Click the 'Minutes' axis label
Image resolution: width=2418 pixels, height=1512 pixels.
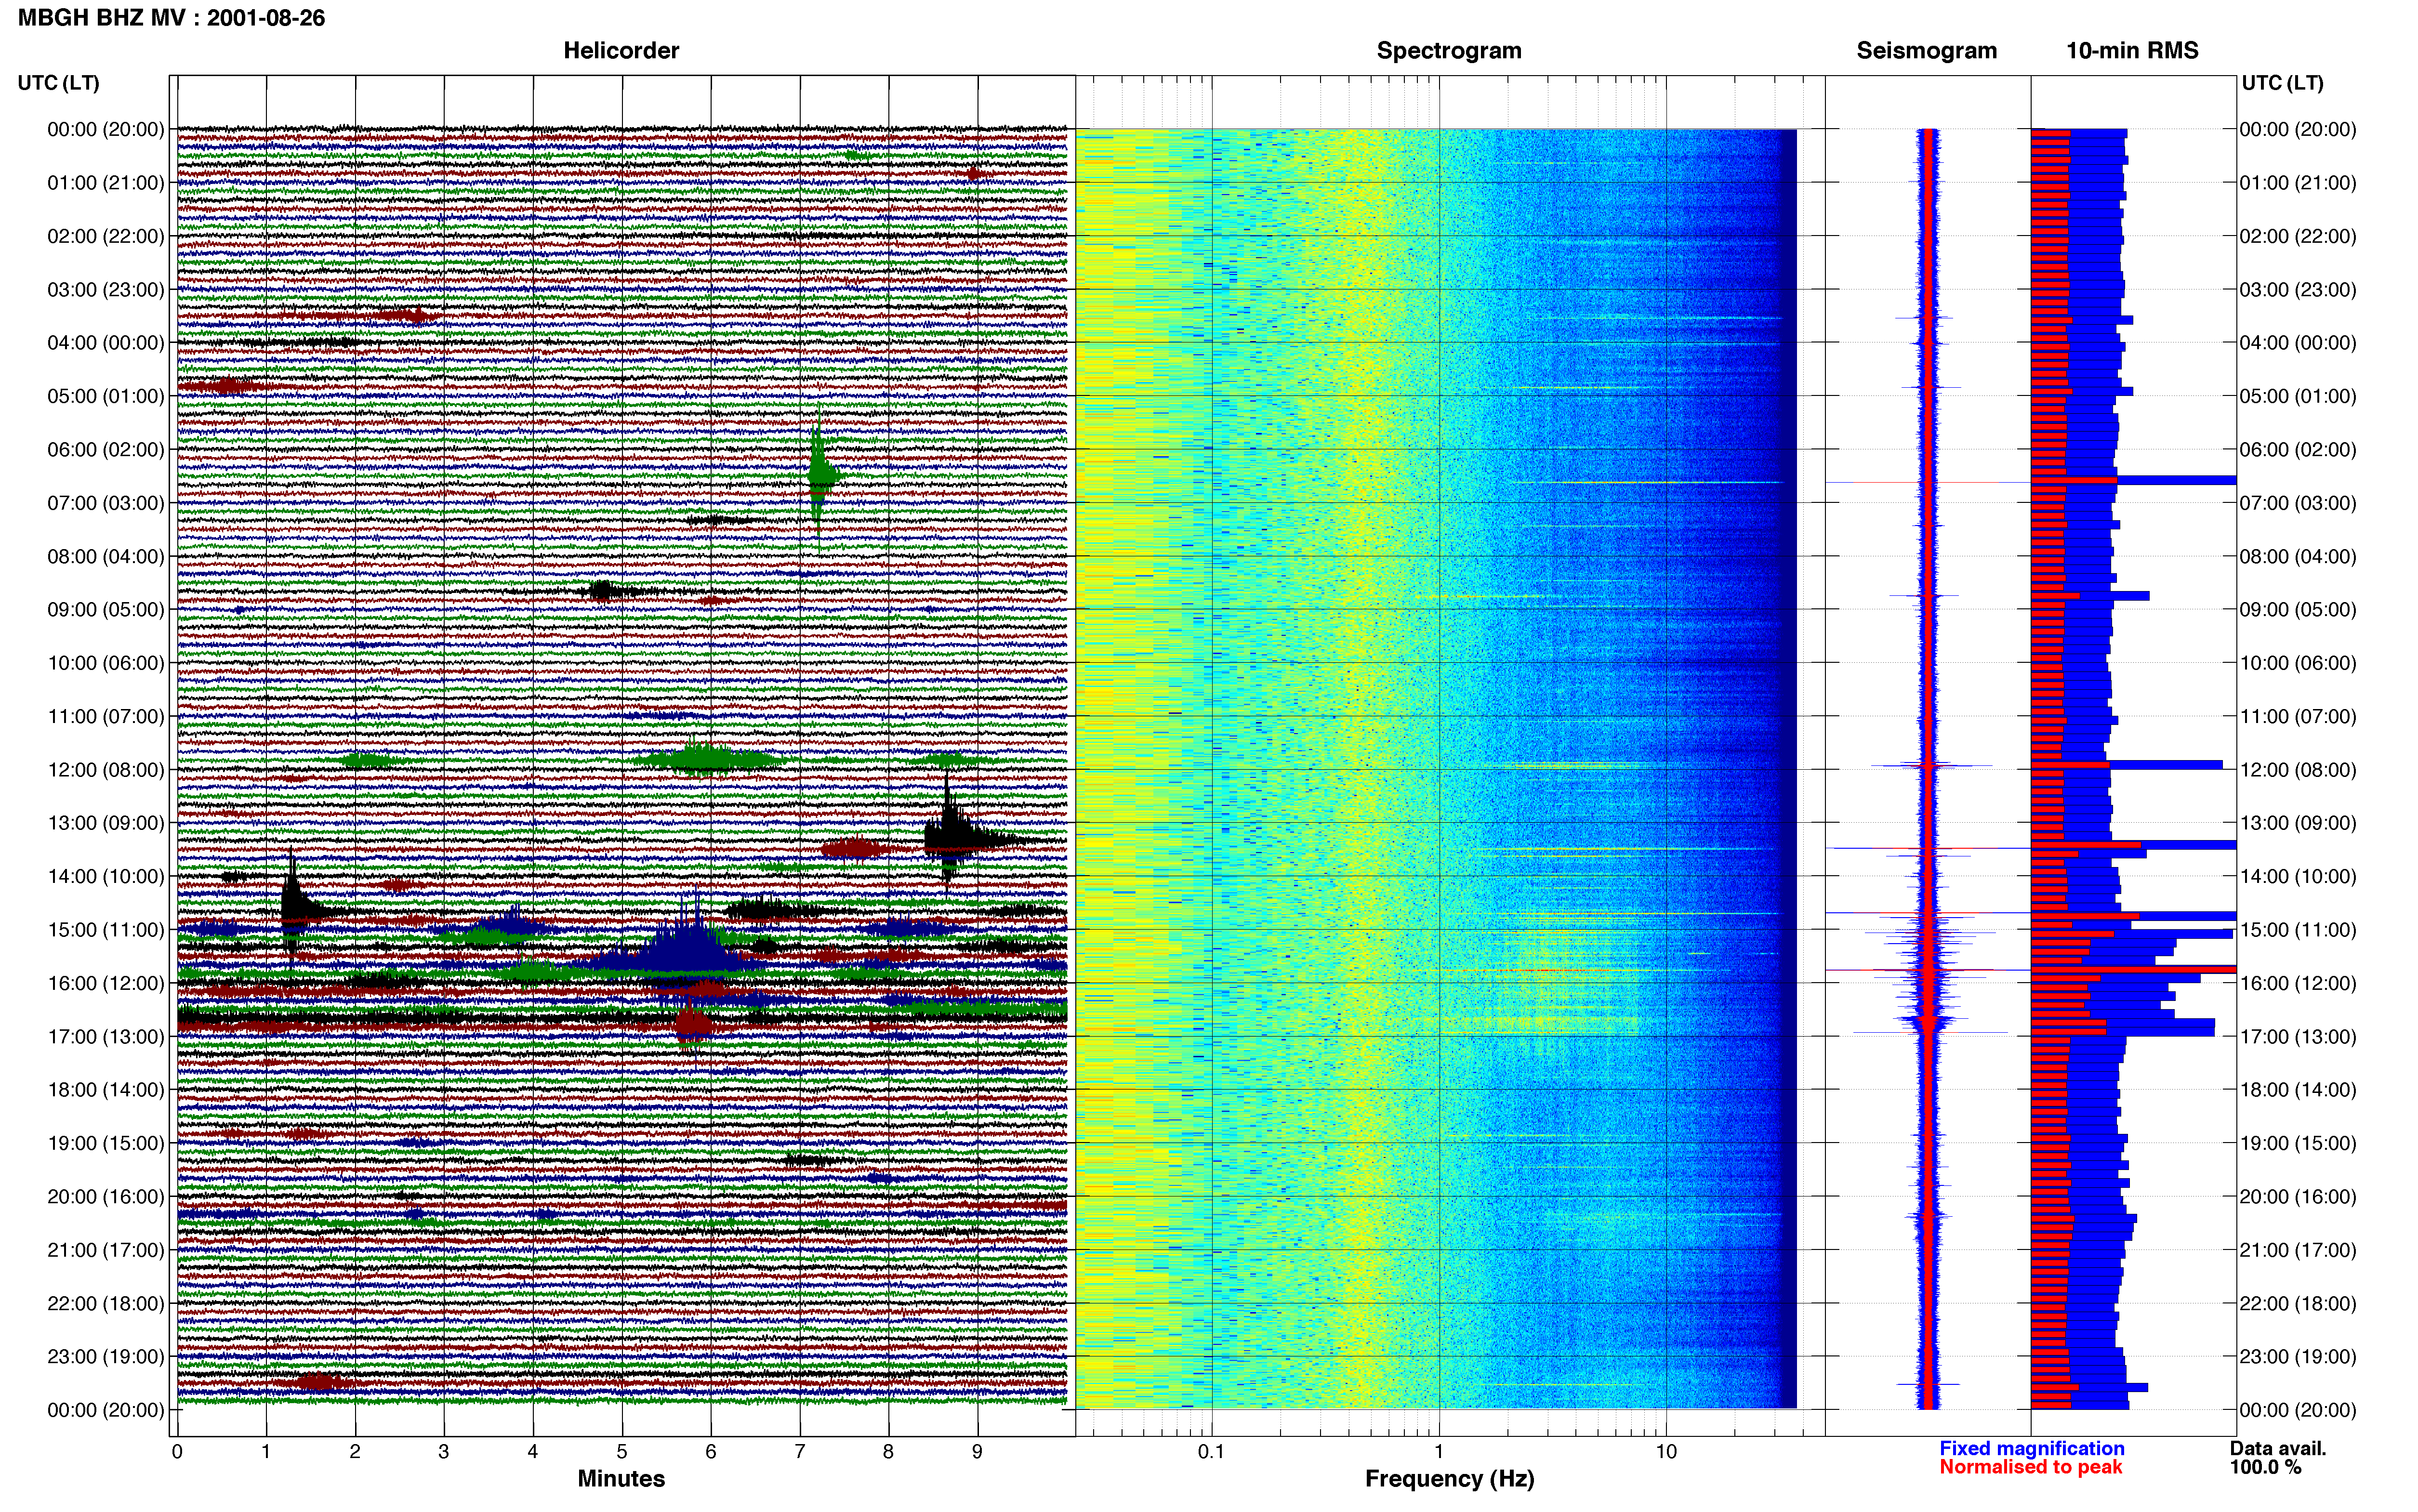621,1479
